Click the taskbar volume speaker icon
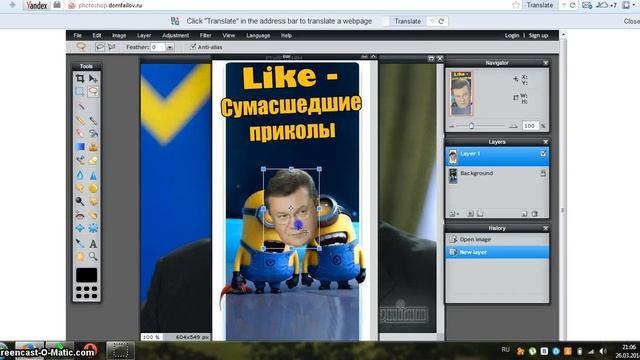The width and height of the screenshot is (640, 360). coord(603,351)
